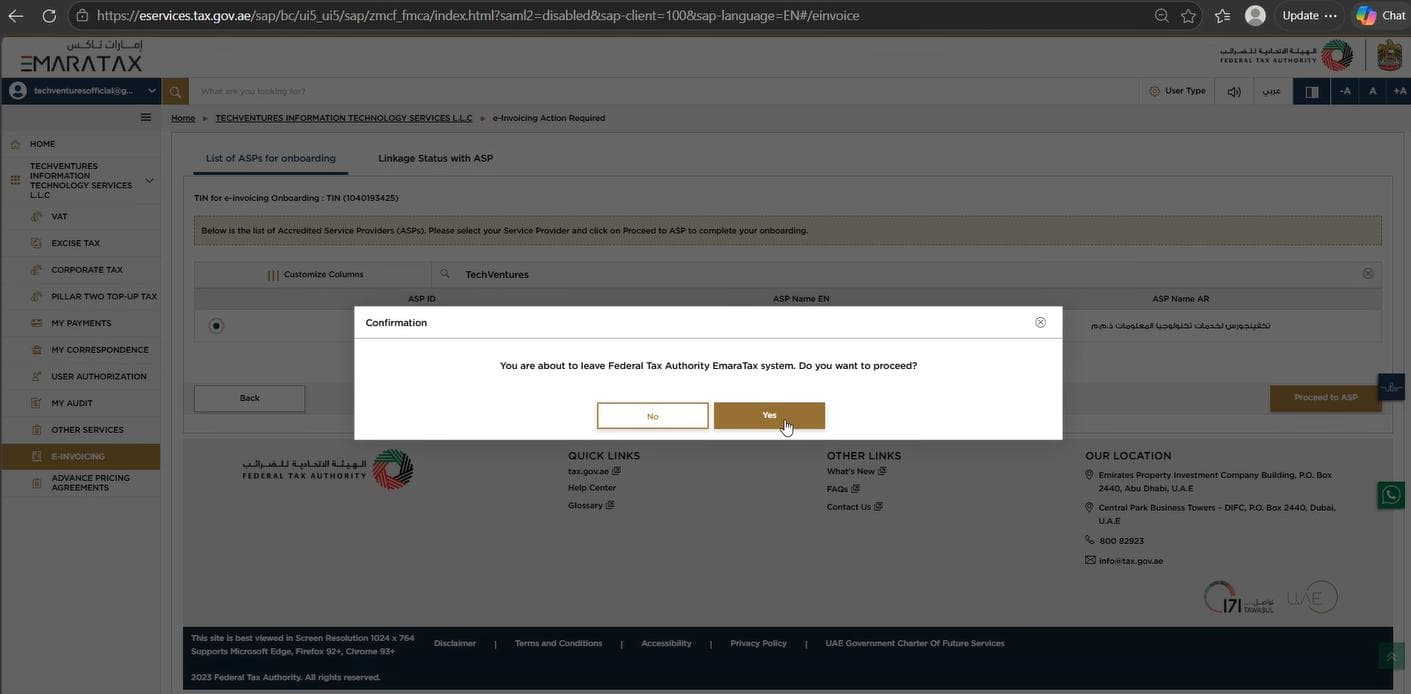
Task: Open Customize Columns
Action: pos(315,275)
